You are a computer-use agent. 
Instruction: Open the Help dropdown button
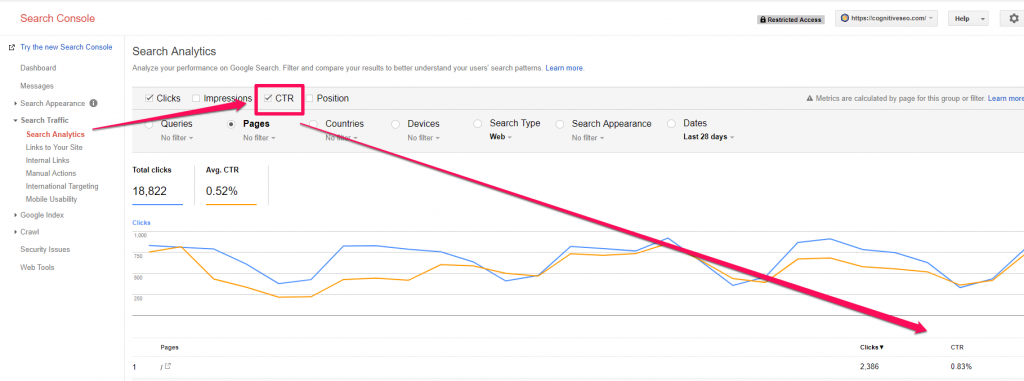pos(968,19)
